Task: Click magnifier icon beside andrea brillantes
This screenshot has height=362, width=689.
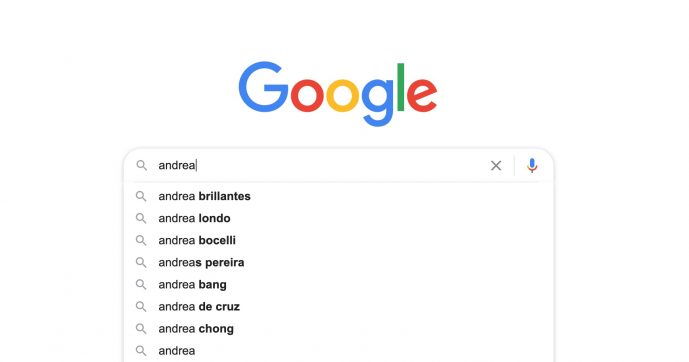Action: point(141,196)
